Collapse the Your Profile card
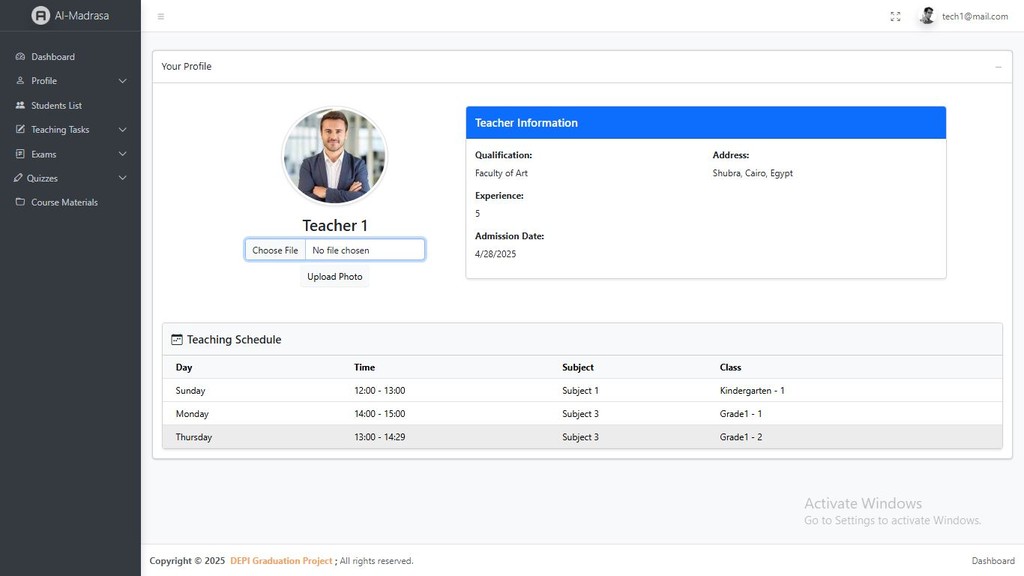The width and height of the screenshot is (1024, 576). point(997,67)
